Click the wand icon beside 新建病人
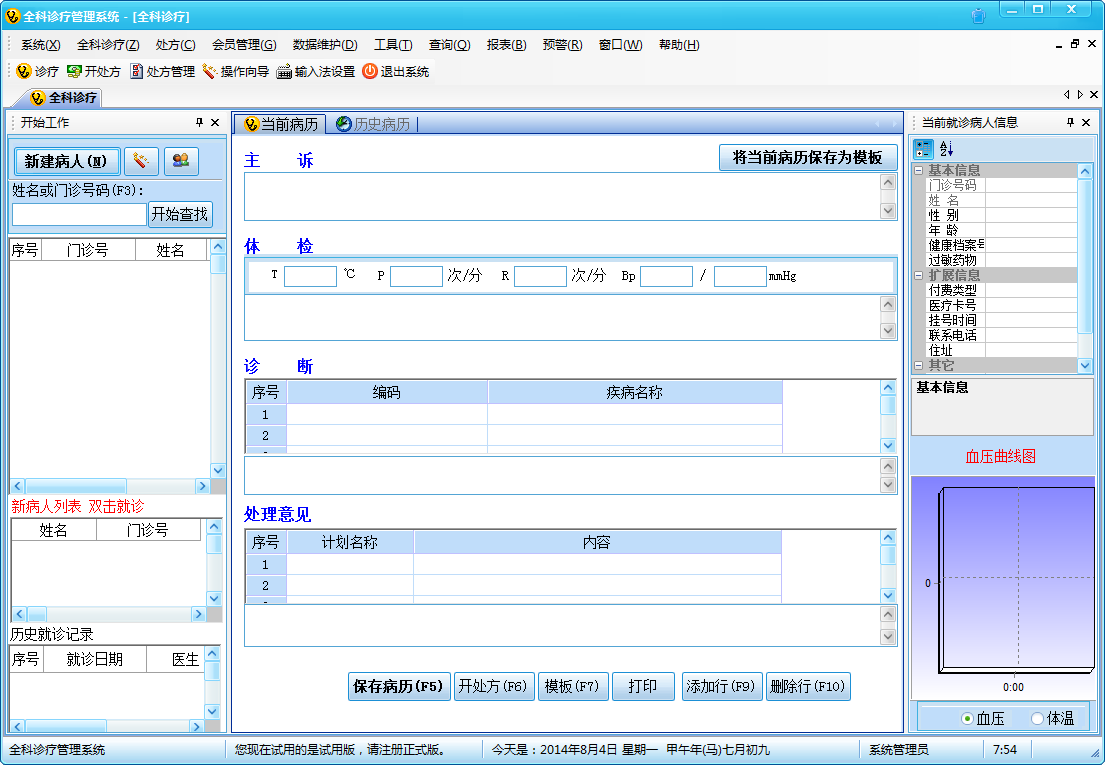 coord(141,161)
